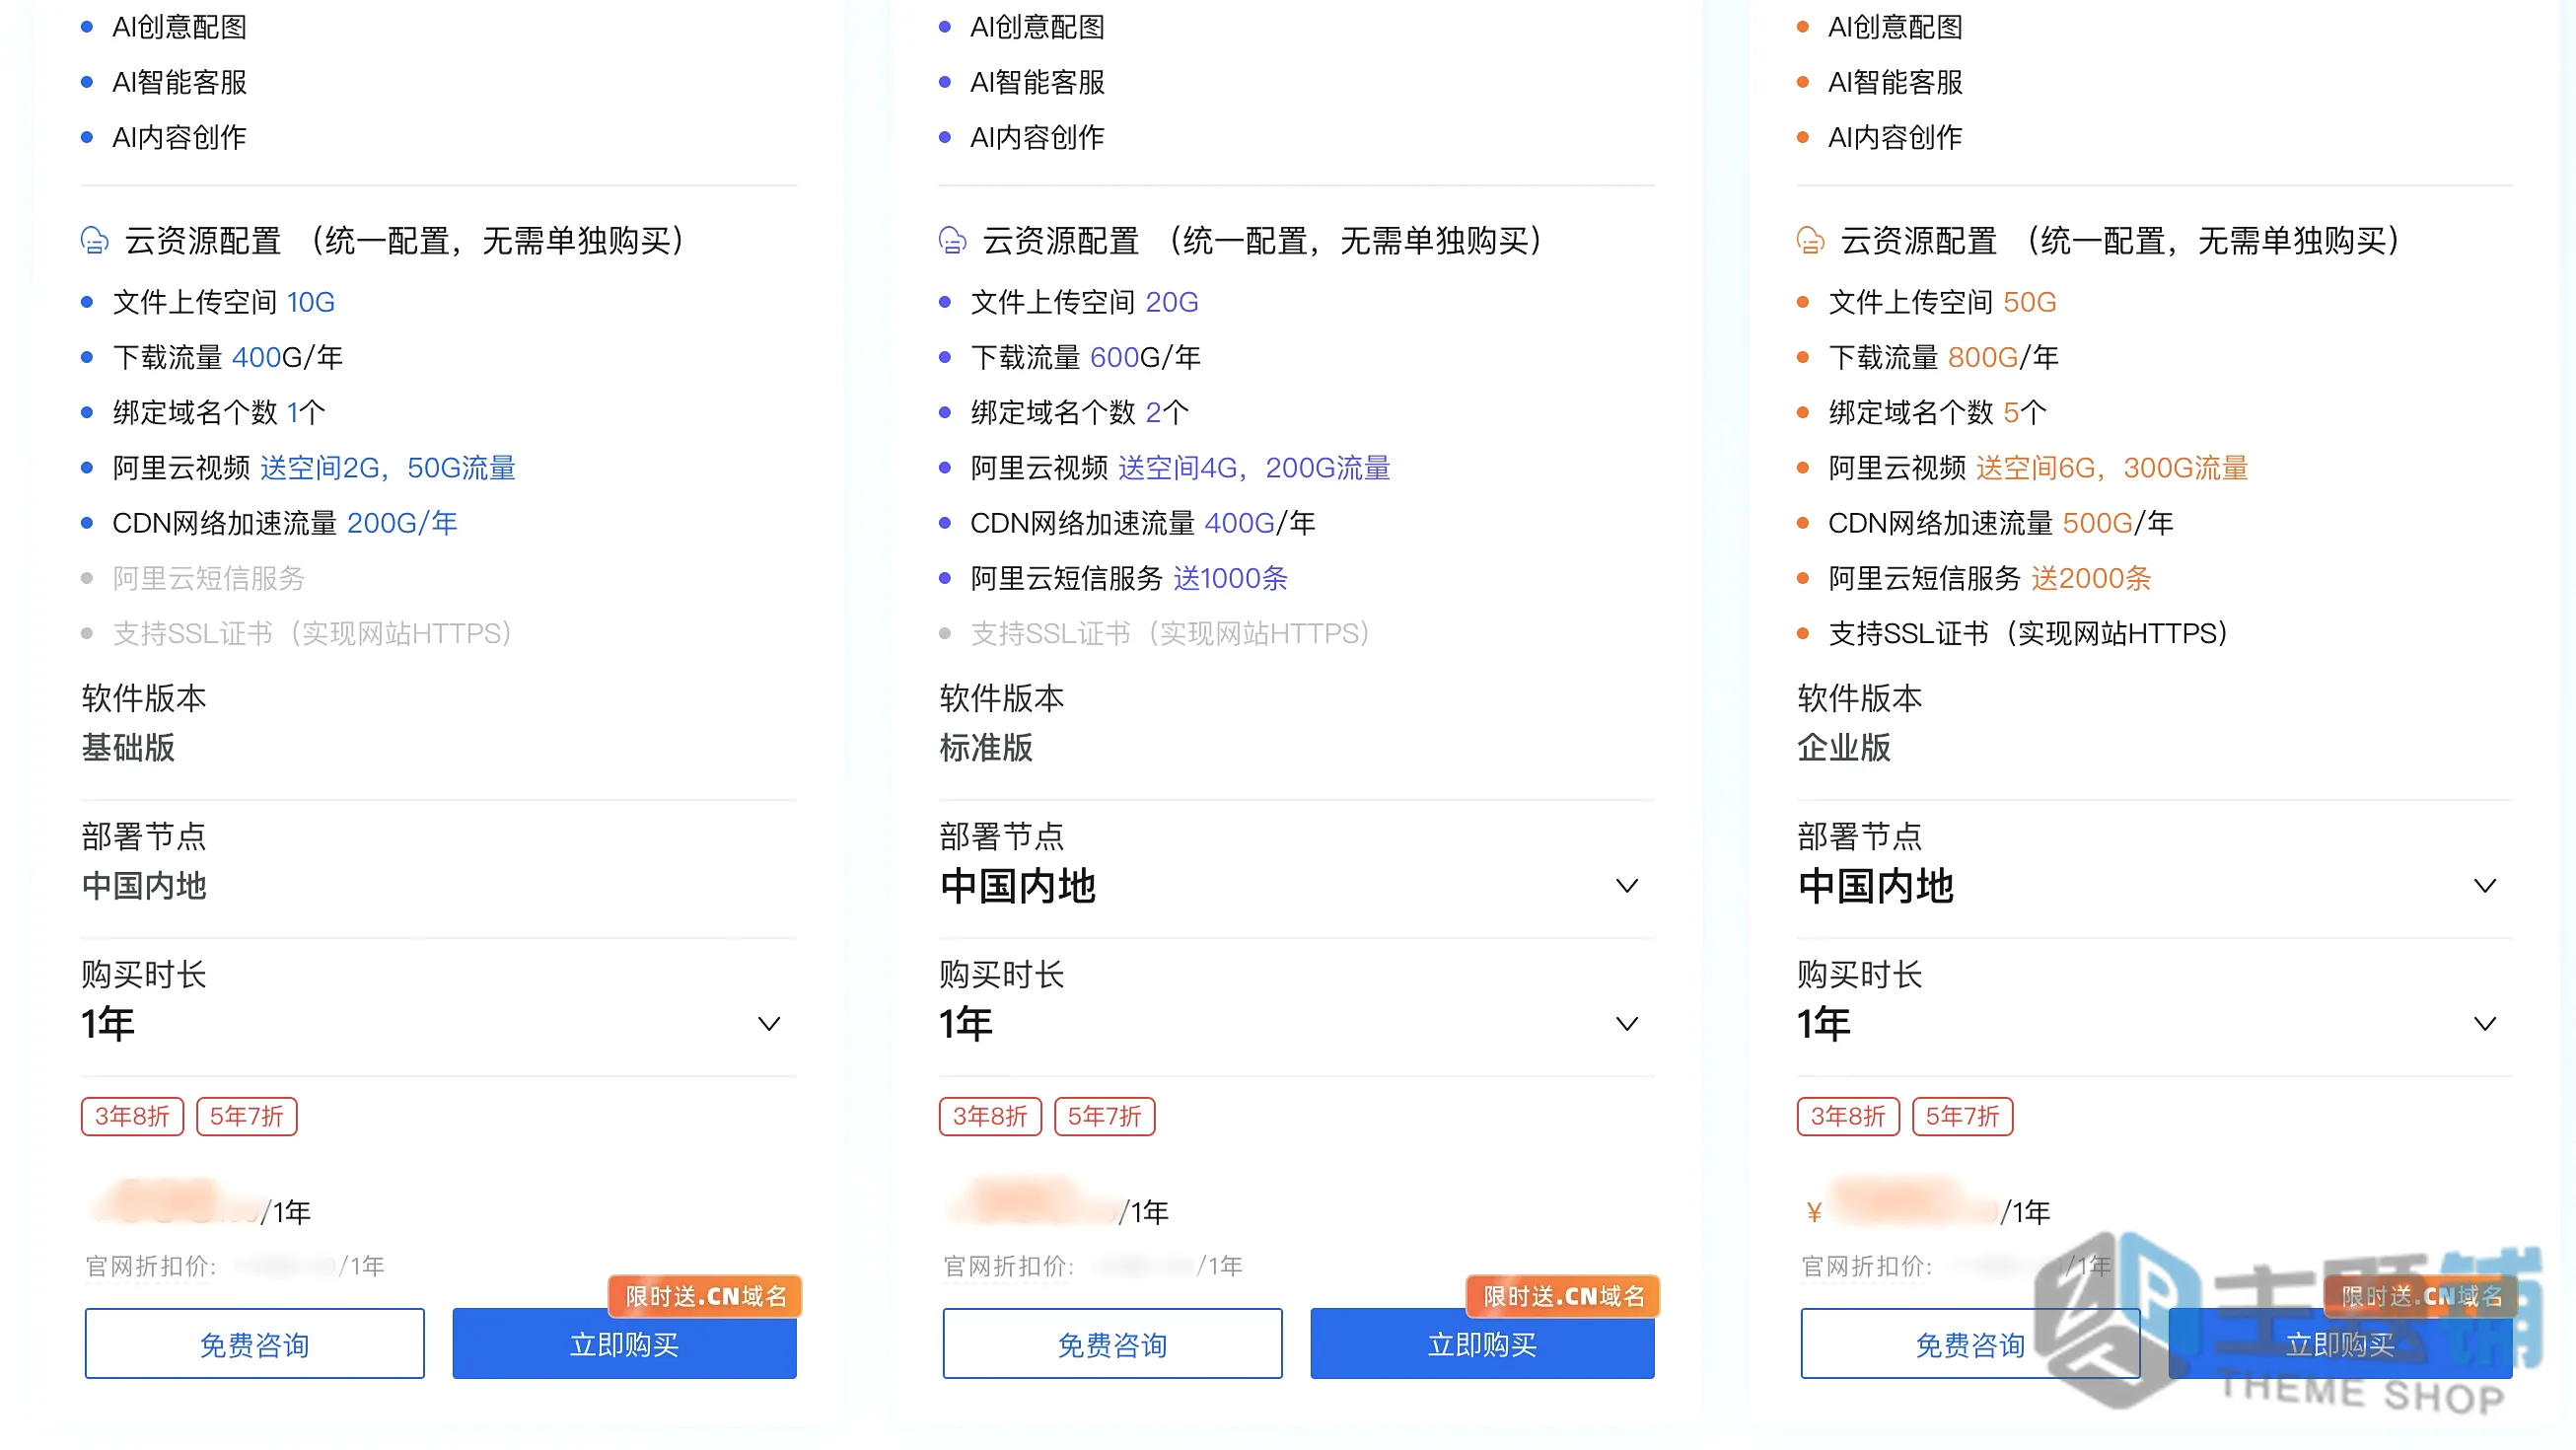Open purchase duration dropdown in 标准版 plan
Image resolution: width=2576 pixels, height=1450 pixels.
click(x=1296, y=1024)
